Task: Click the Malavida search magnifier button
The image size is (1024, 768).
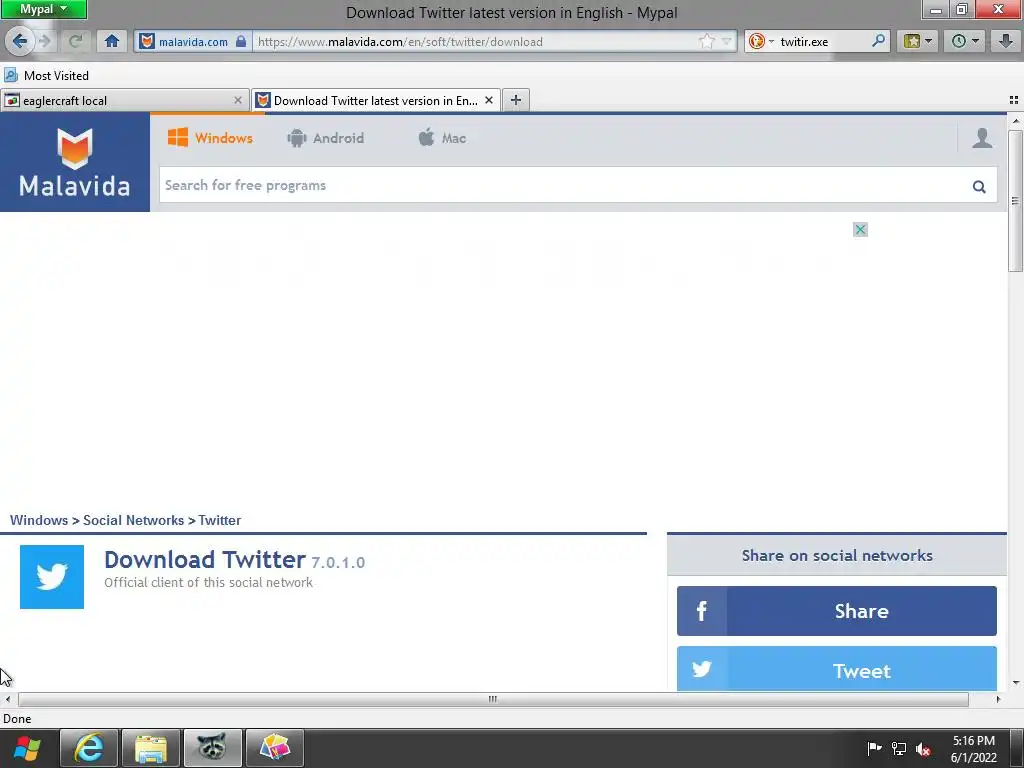Action: (979, 186)
